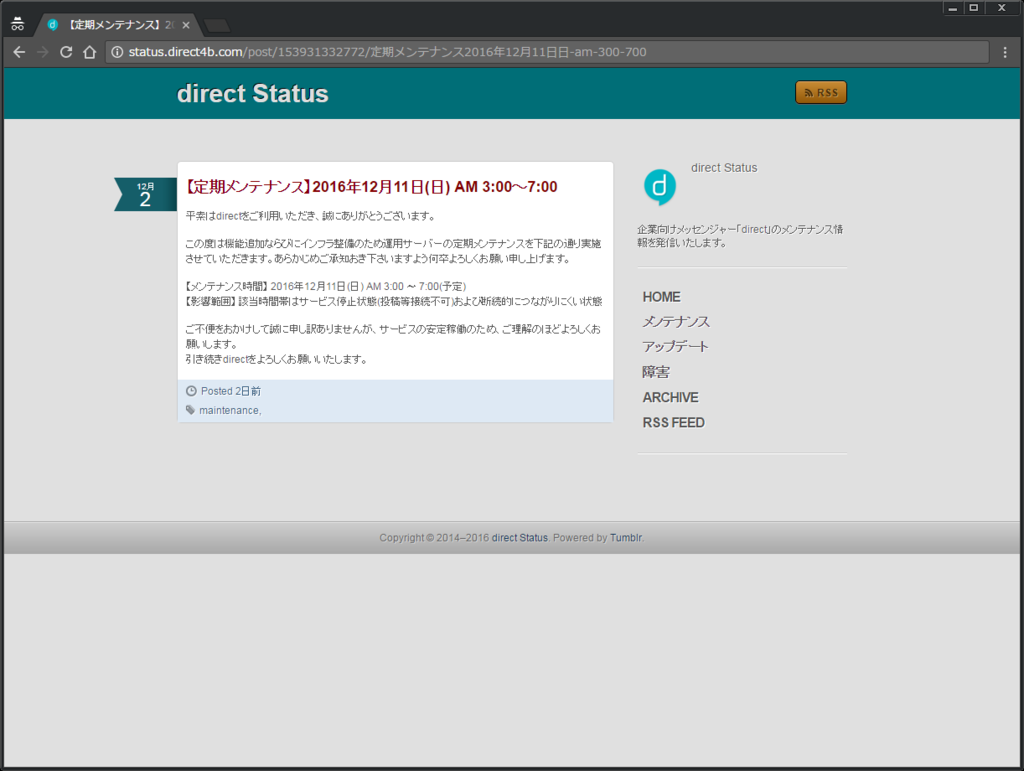
Task: Click the direct Status sidebar blog name
Action: point(724,168)
